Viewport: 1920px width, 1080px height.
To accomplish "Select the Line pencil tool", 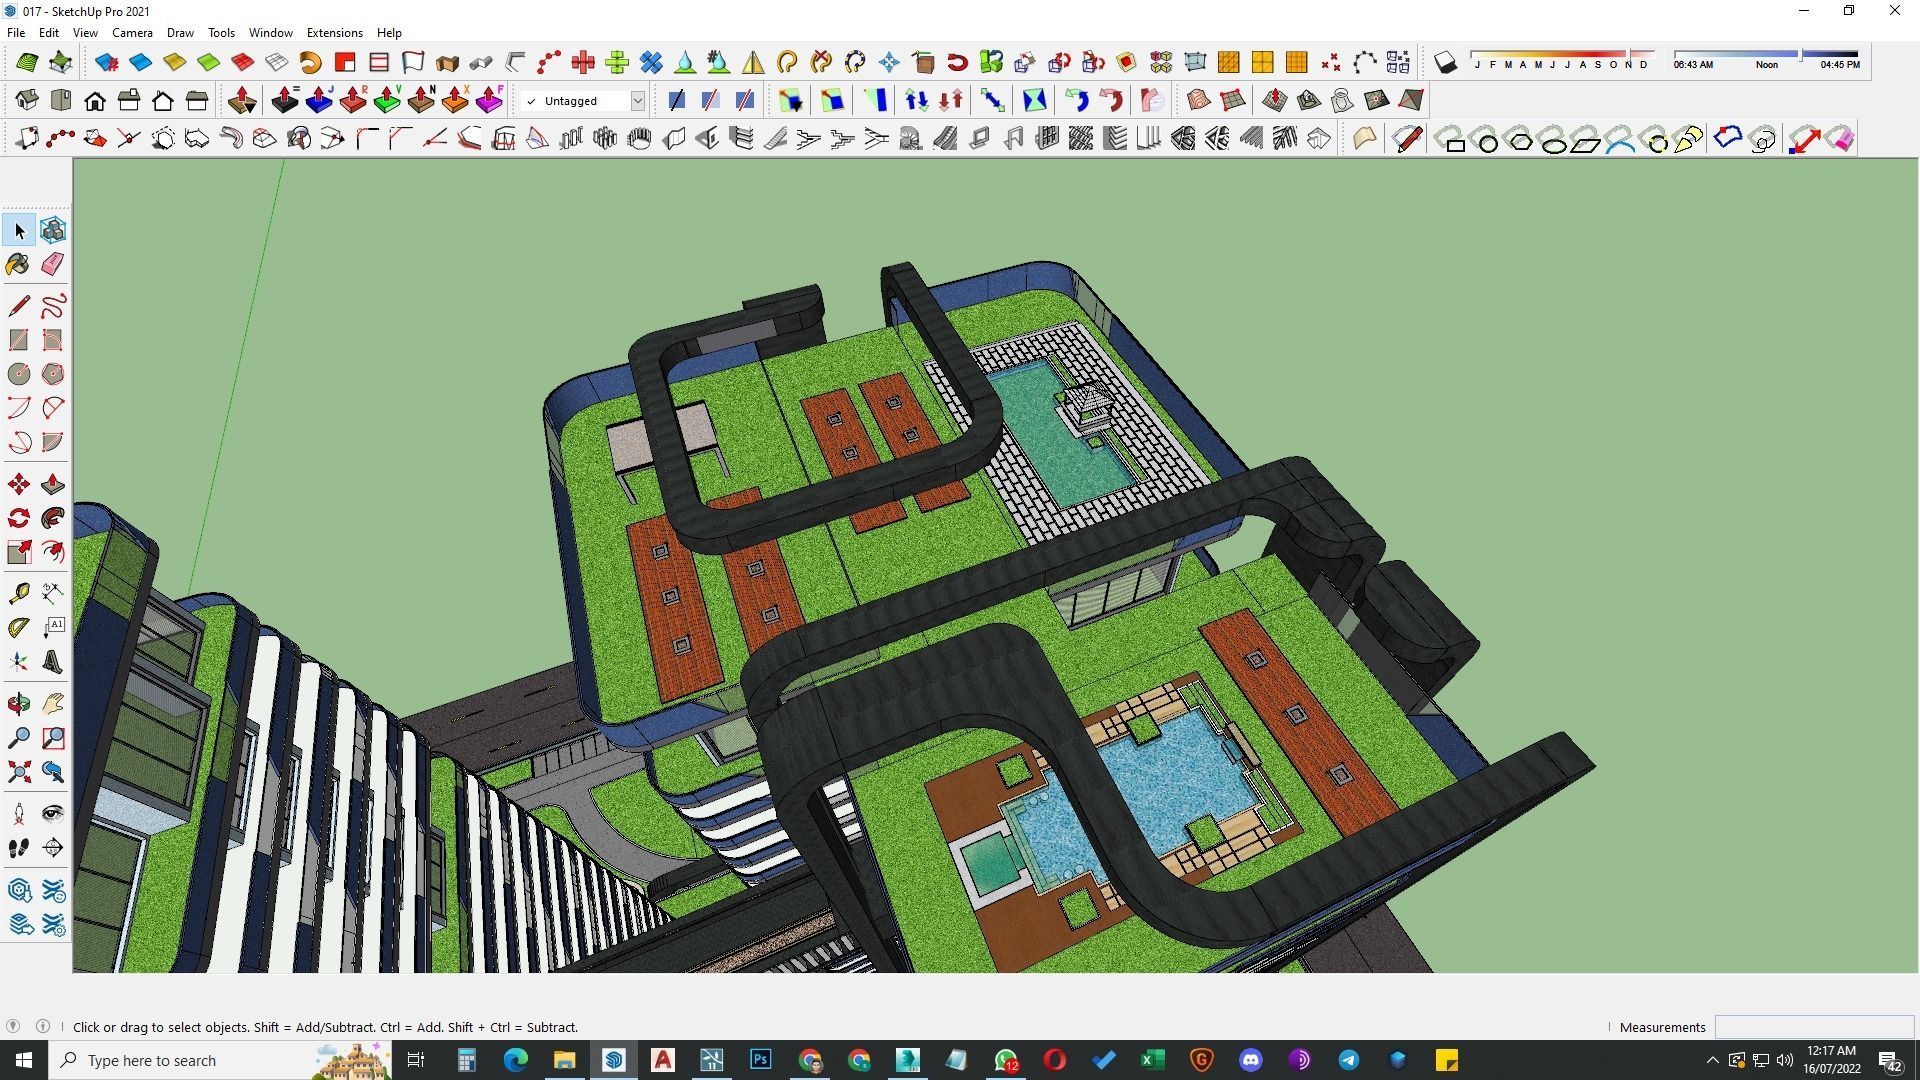I will tap(19, 306).
